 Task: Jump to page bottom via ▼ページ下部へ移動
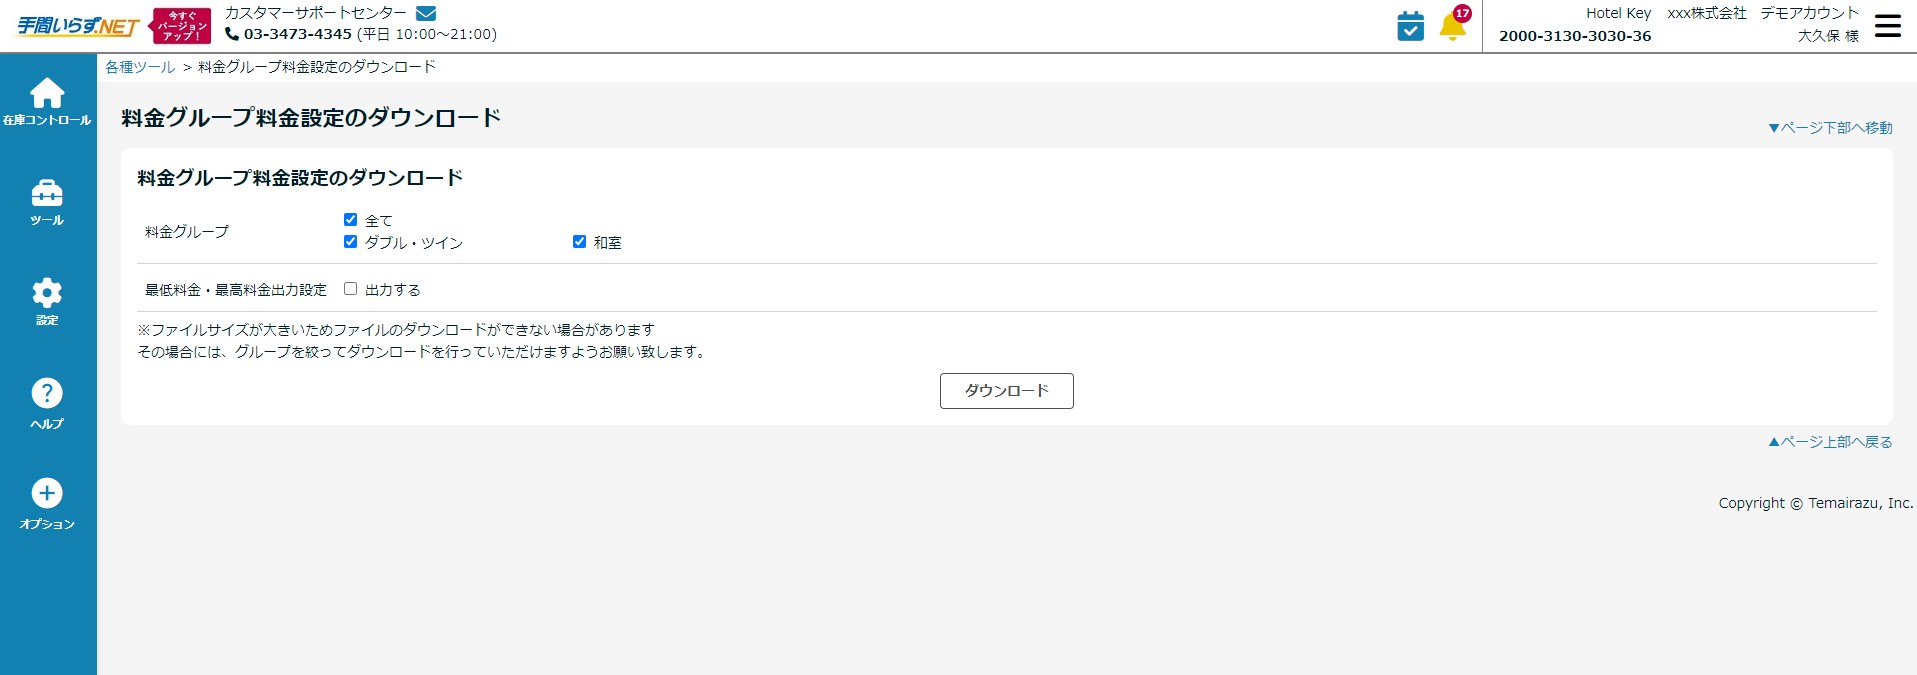(x=1830, y=128)
